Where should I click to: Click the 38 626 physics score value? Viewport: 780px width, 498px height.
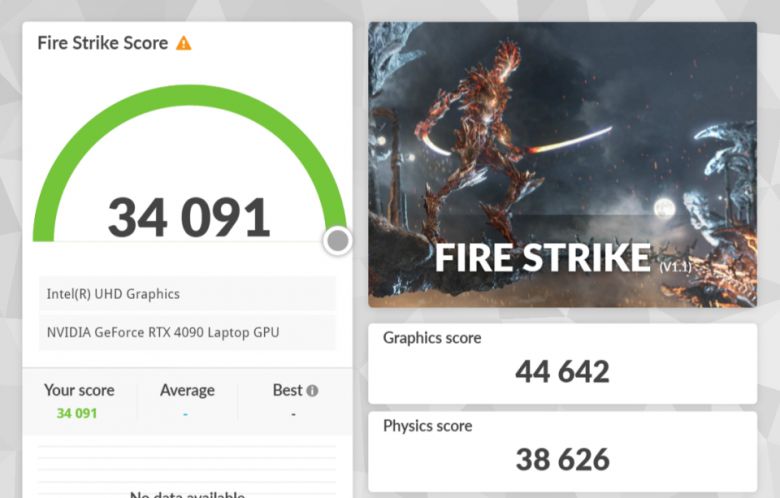562,459
